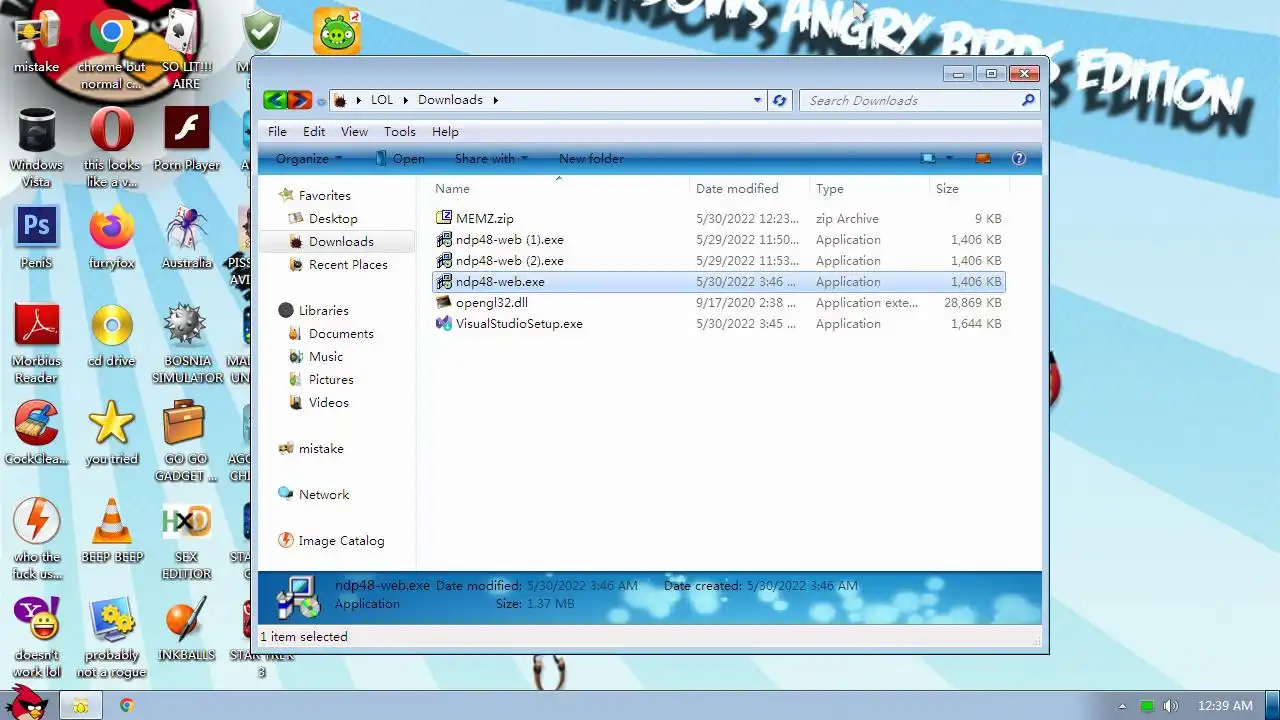The height and width of the screenshot is (720, 1280).
Task: Sort by the Type column header
Action: point(868,188)
